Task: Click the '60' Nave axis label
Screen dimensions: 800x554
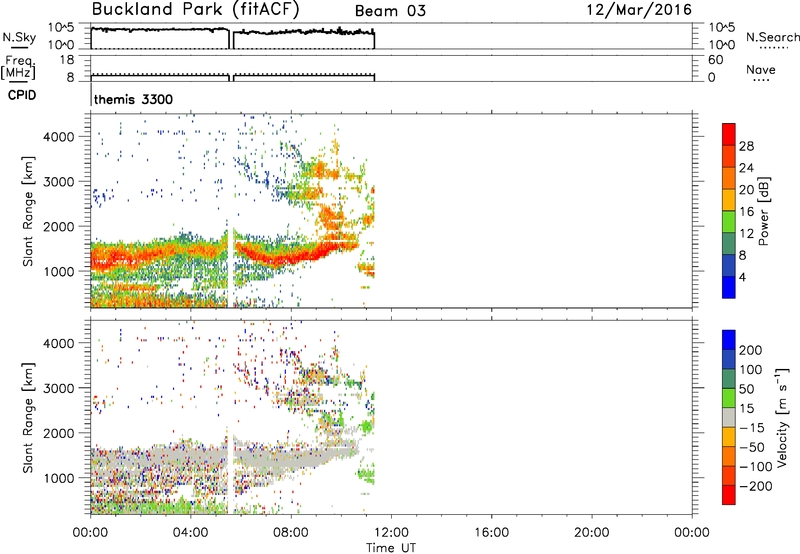Action: pos(716,60)
